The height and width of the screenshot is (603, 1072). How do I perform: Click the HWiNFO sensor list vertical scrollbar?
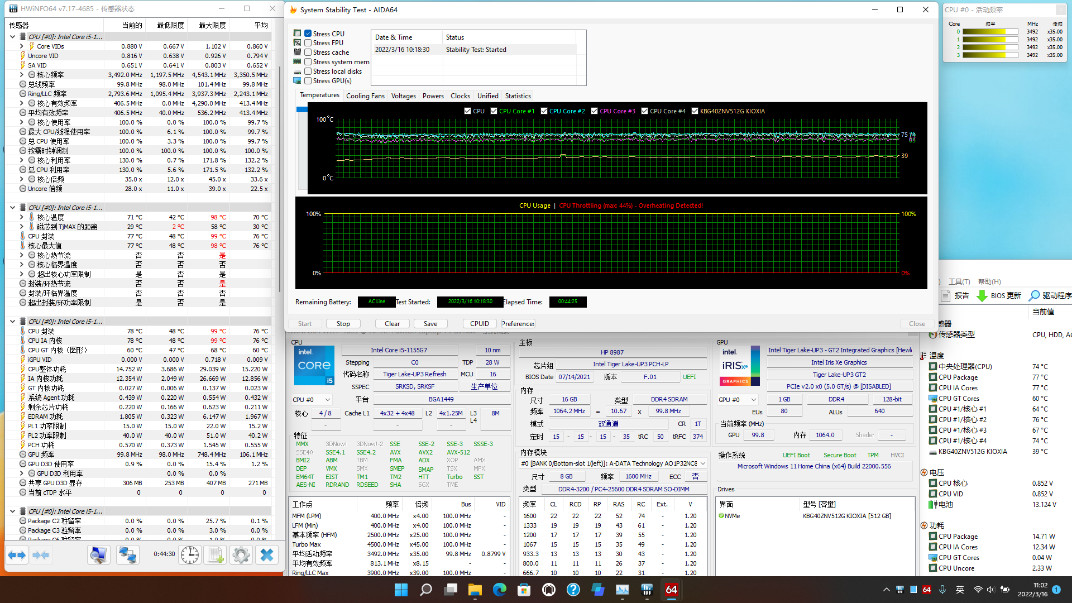coord(279,178)
